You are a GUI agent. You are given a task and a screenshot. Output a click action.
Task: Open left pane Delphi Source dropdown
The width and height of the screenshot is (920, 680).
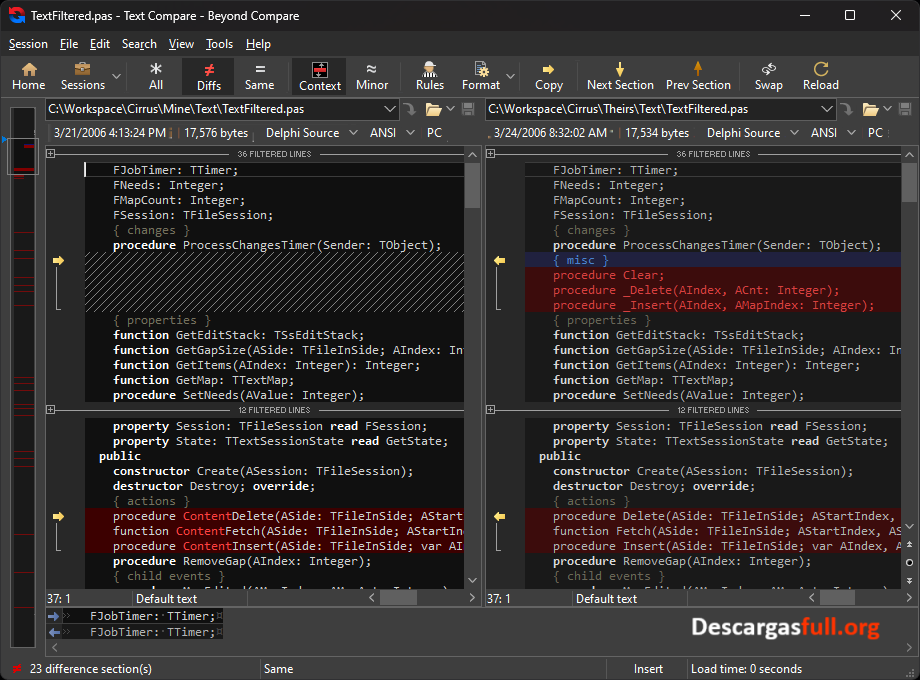point(307,133)
